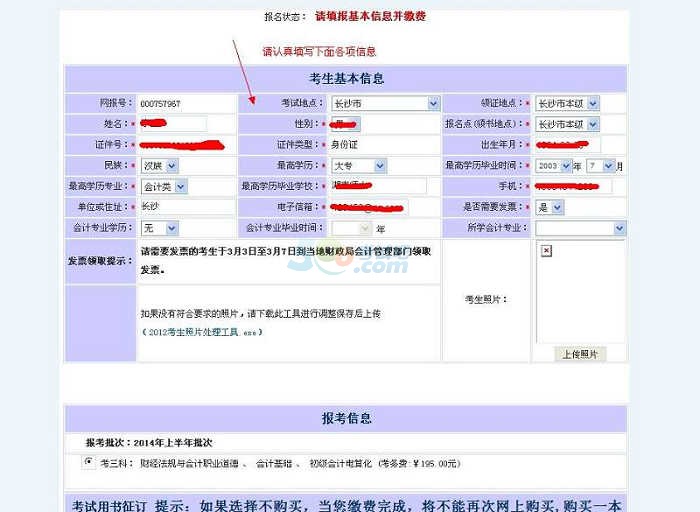Expand the 会计专业学历 dropdown showing 无
The width and height of the screenshot is (700, 512).
158,228
